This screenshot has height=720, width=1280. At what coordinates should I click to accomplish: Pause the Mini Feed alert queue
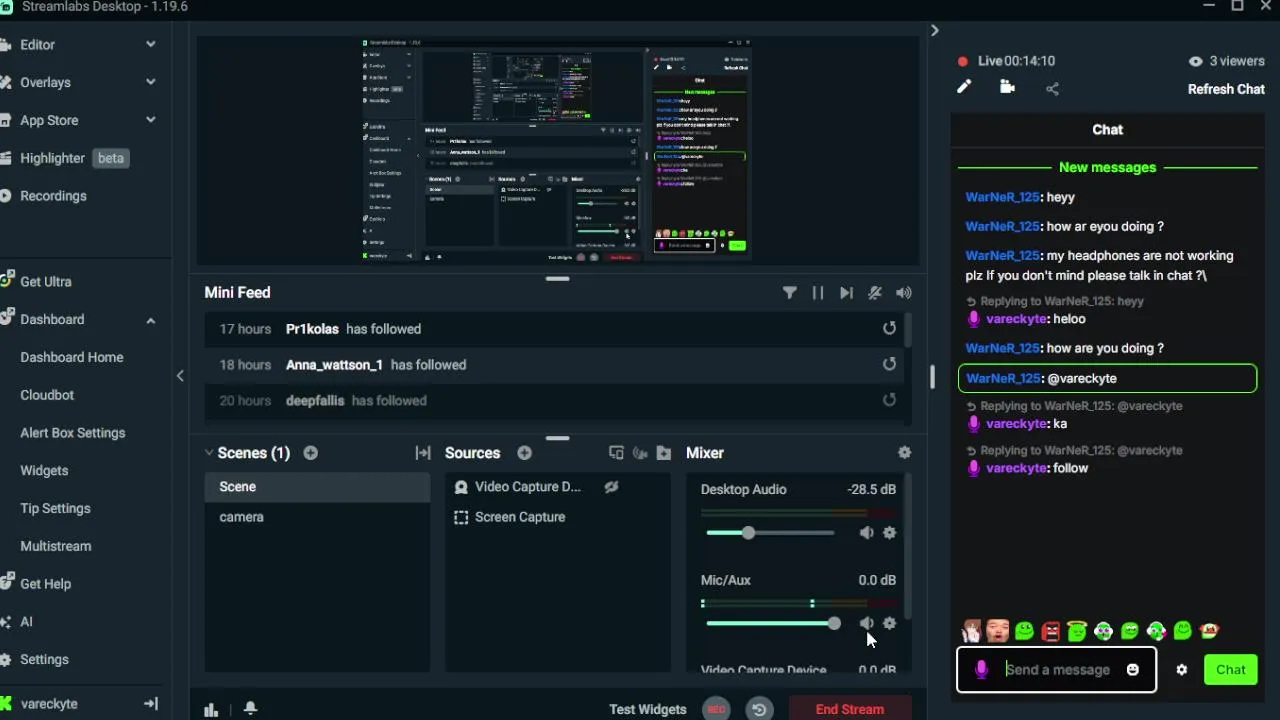click(x=818, y=293)
